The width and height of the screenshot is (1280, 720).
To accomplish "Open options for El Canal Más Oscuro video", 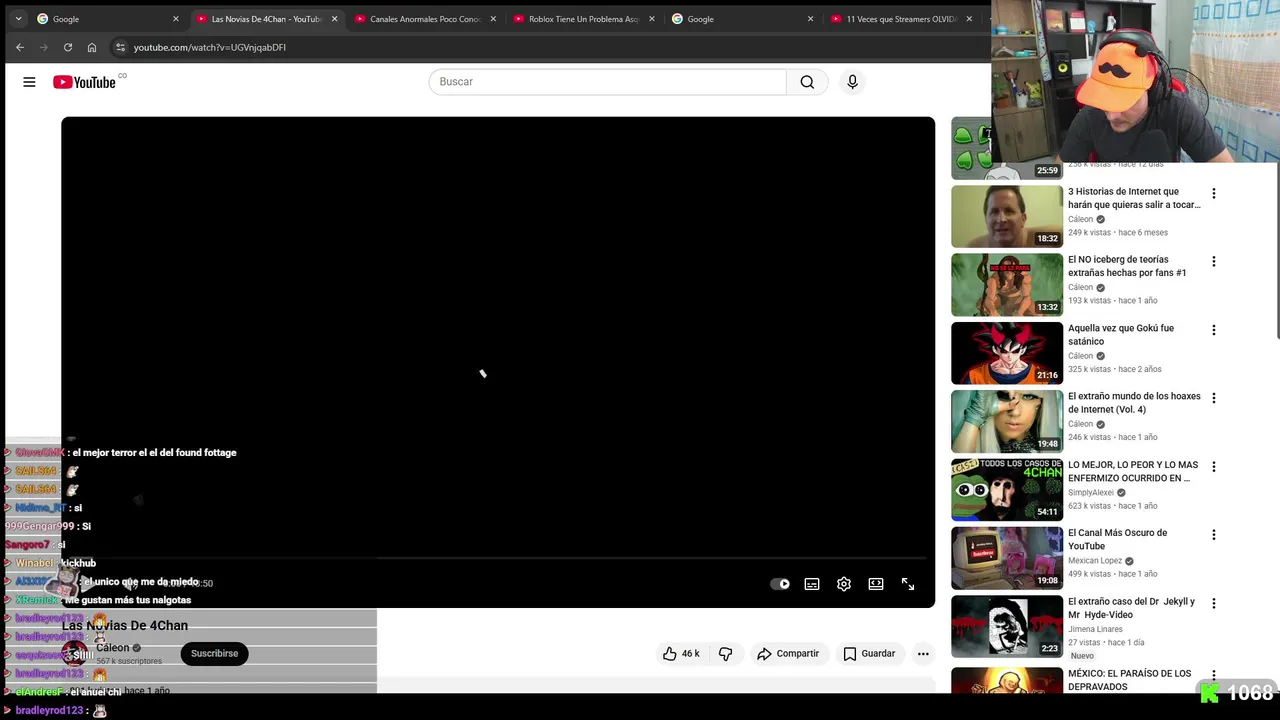I will coord(1214,535).
